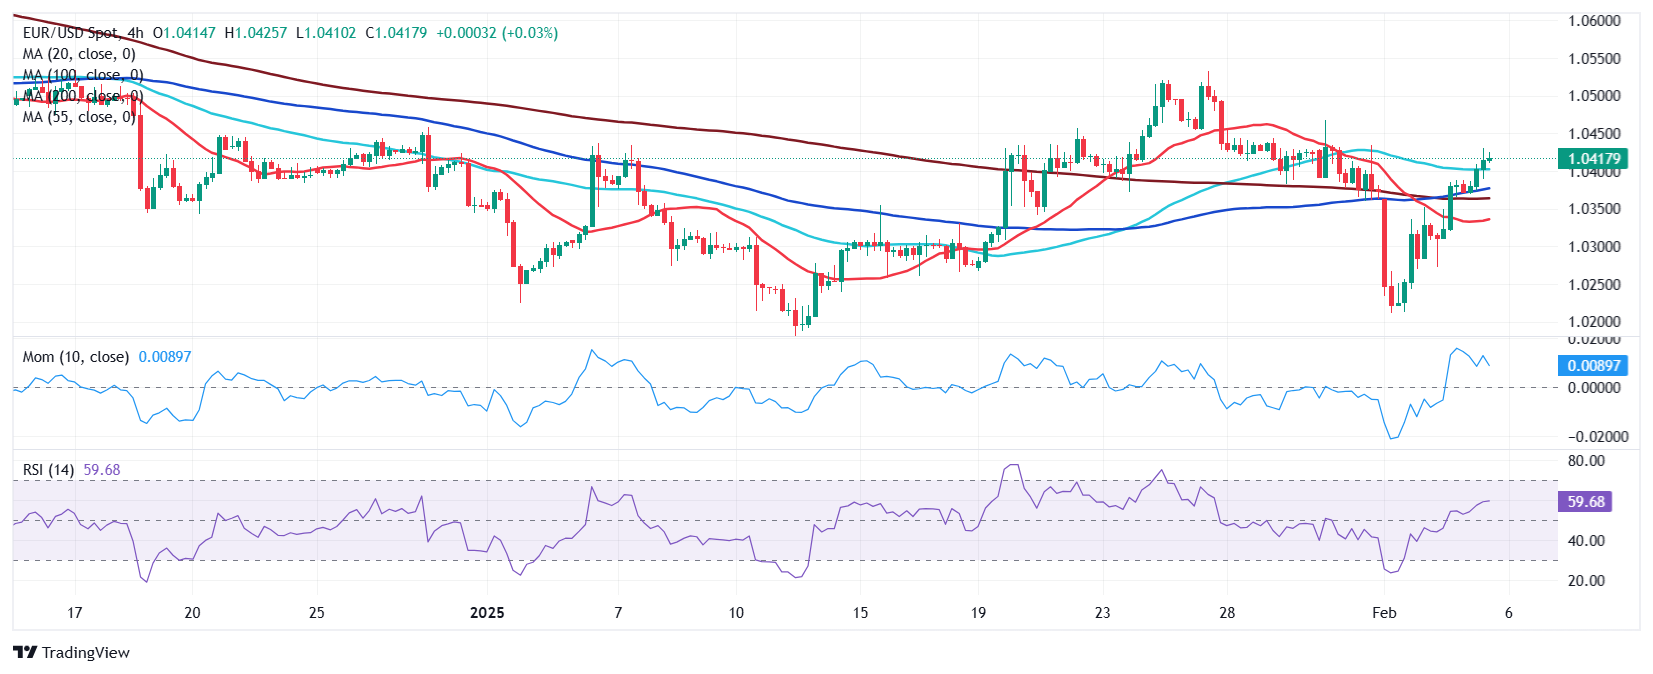
Task: Select the RSI (14) indicator label
Action: coord(48,470)
